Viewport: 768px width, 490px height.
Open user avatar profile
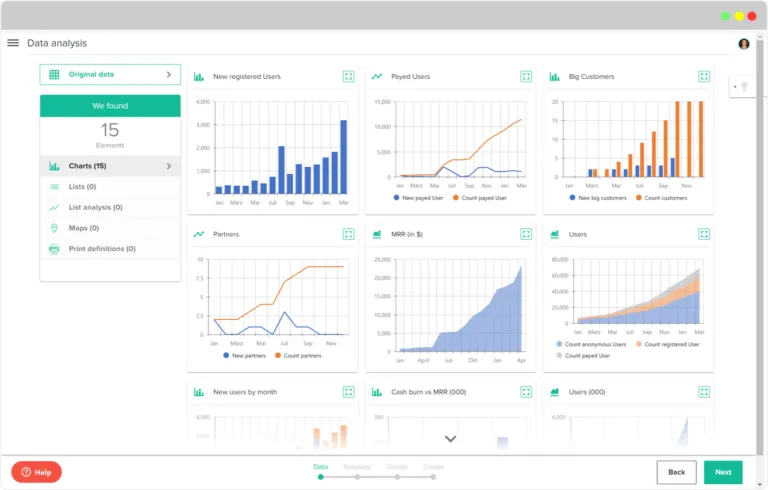[x=744, y=44]
